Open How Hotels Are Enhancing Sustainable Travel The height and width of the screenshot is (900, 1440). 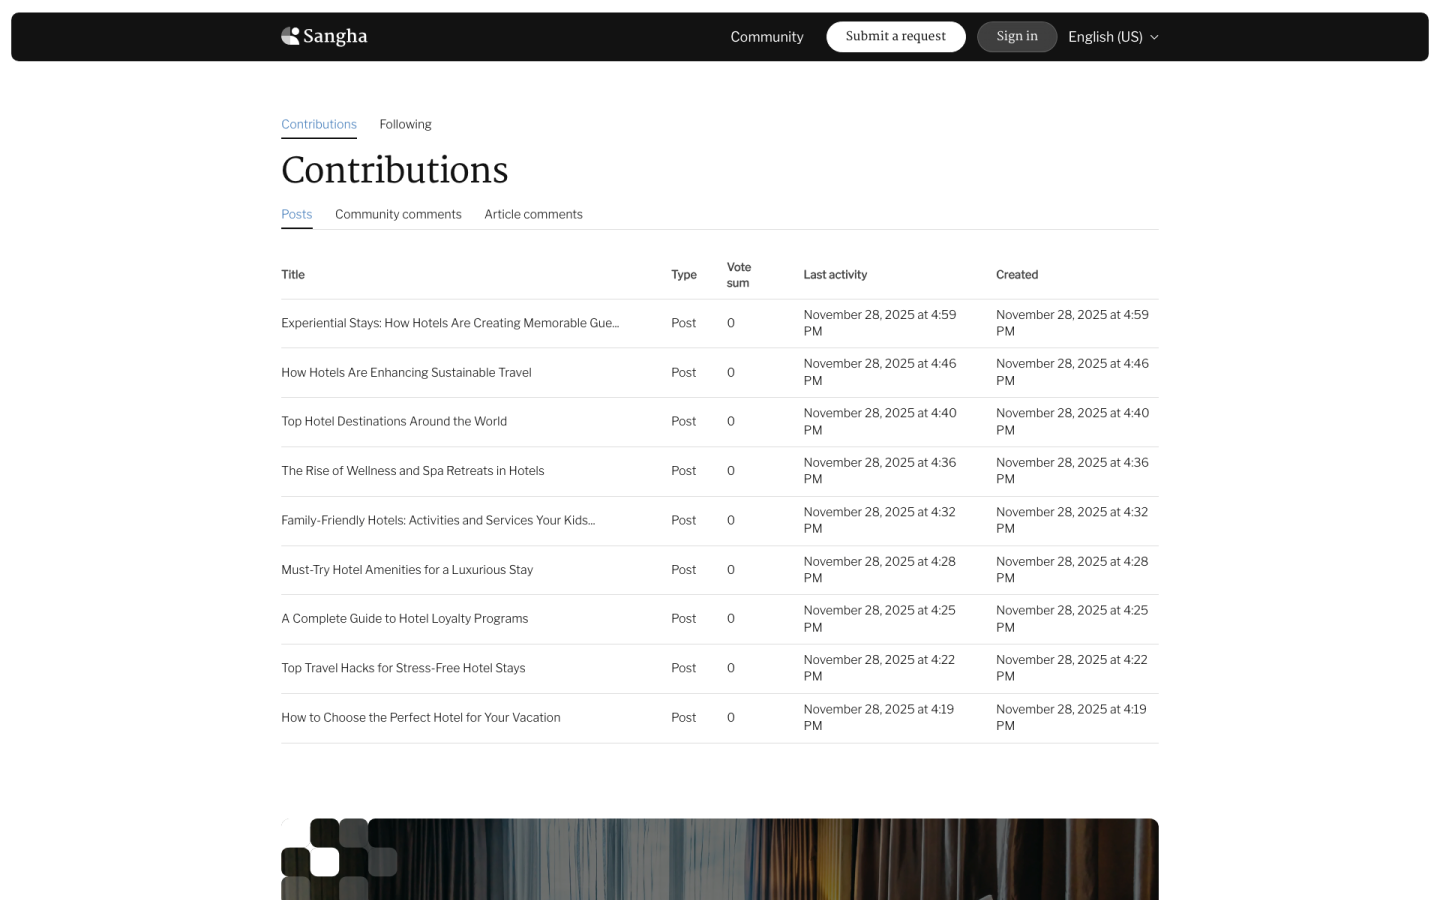[x=406, y=372]
